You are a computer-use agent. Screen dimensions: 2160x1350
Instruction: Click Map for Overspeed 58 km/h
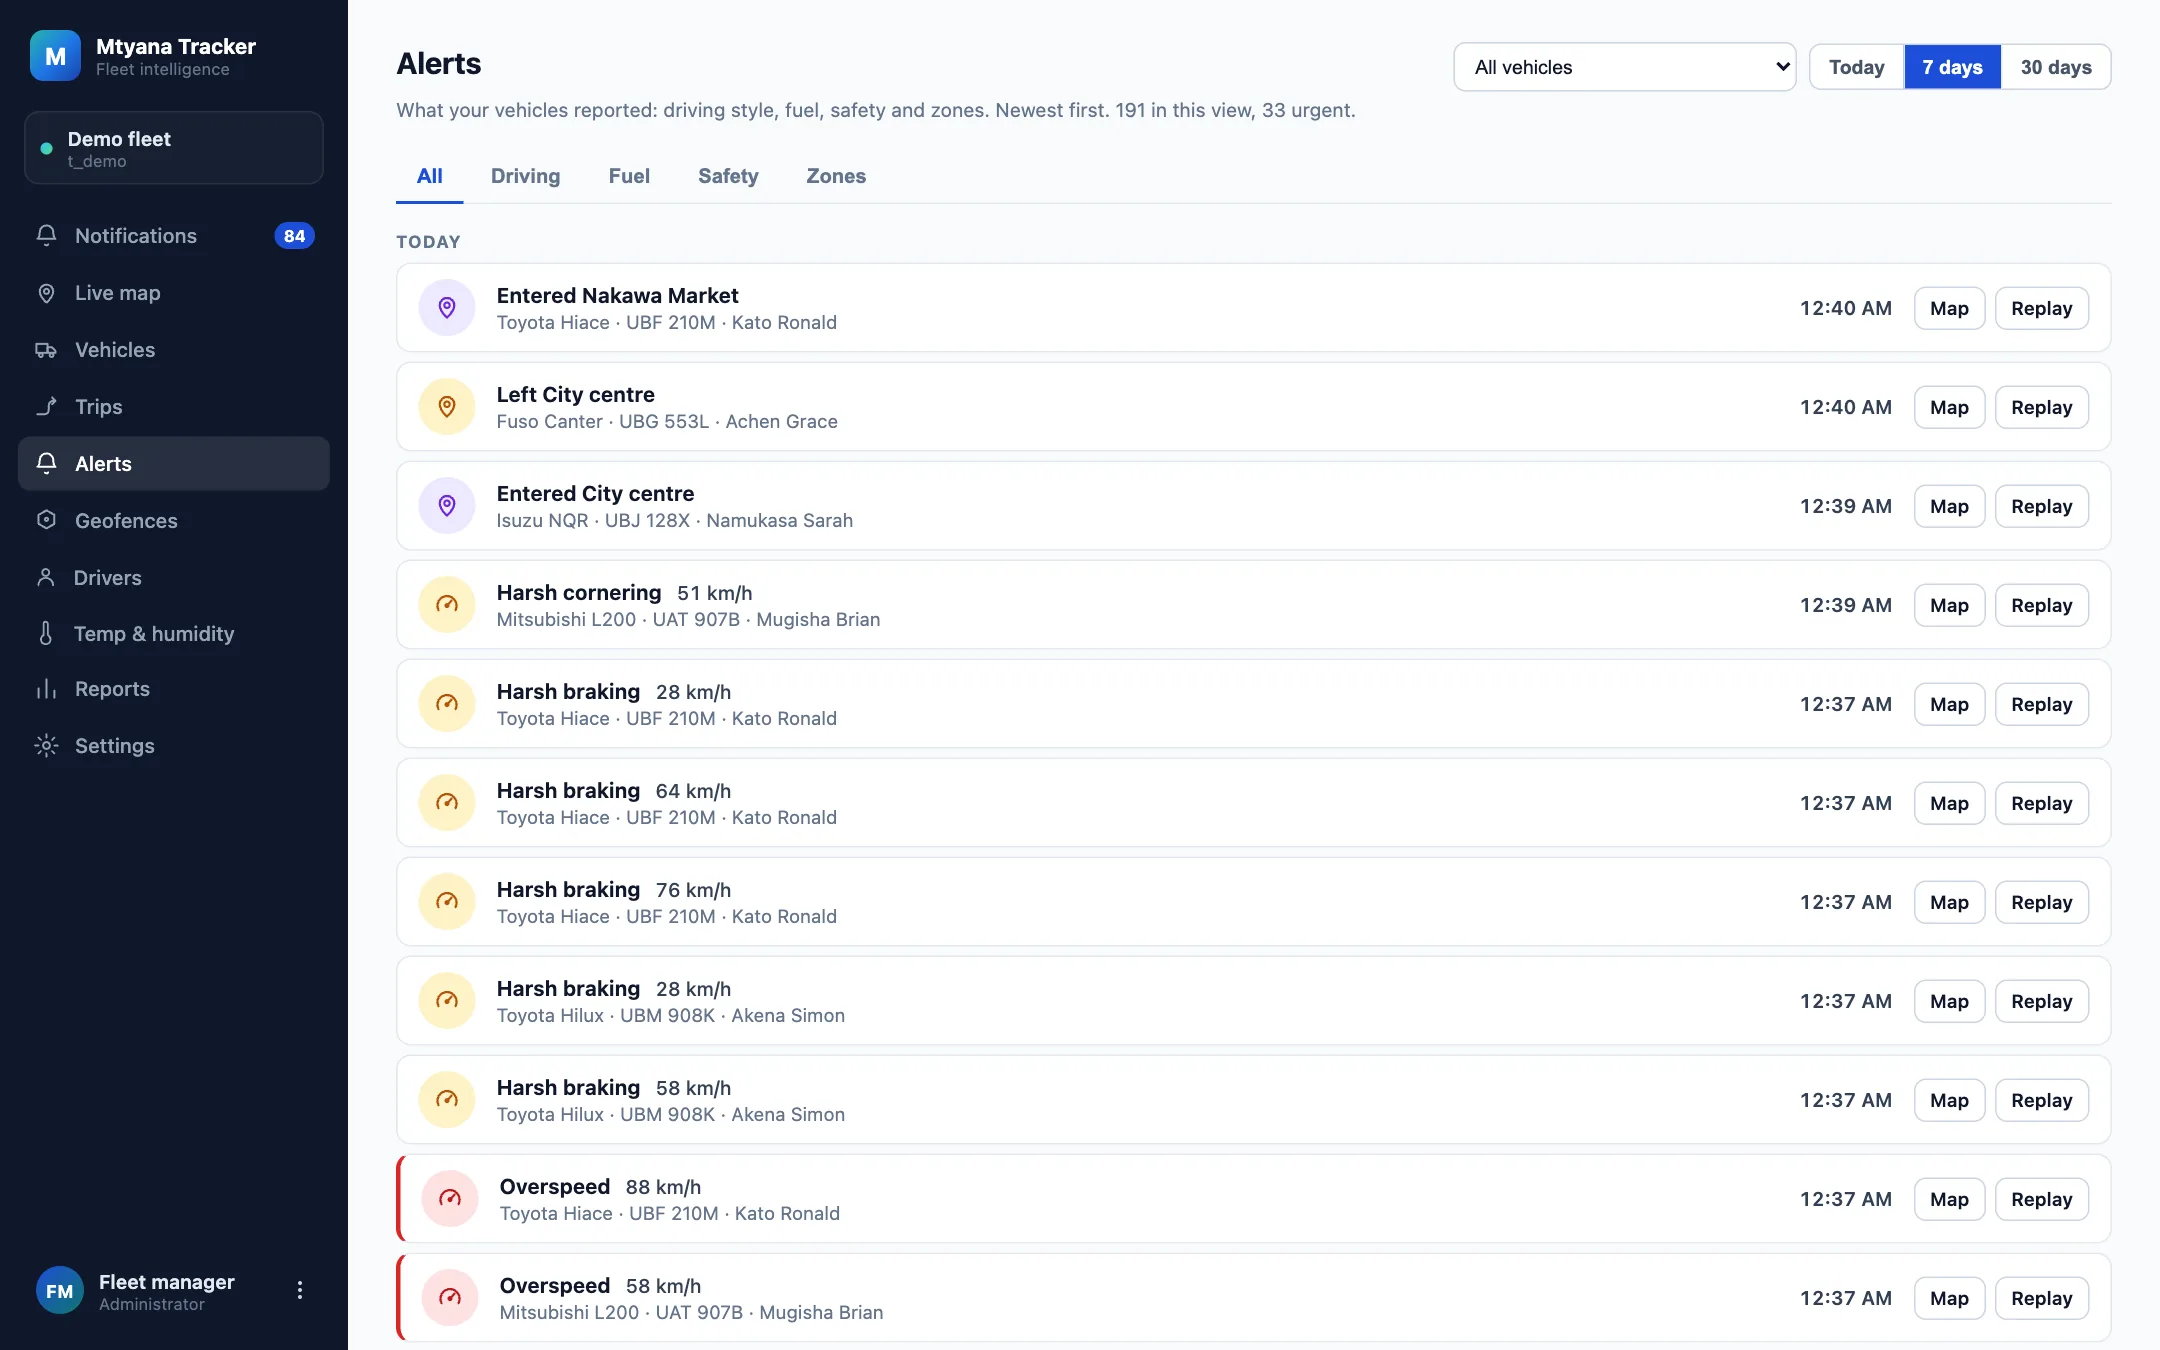point(1949,1298)
